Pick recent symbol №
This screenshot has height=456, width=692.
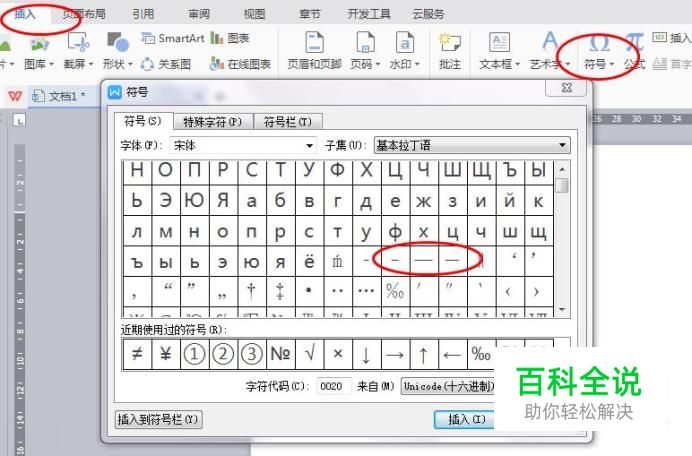[x=280, y=354]
